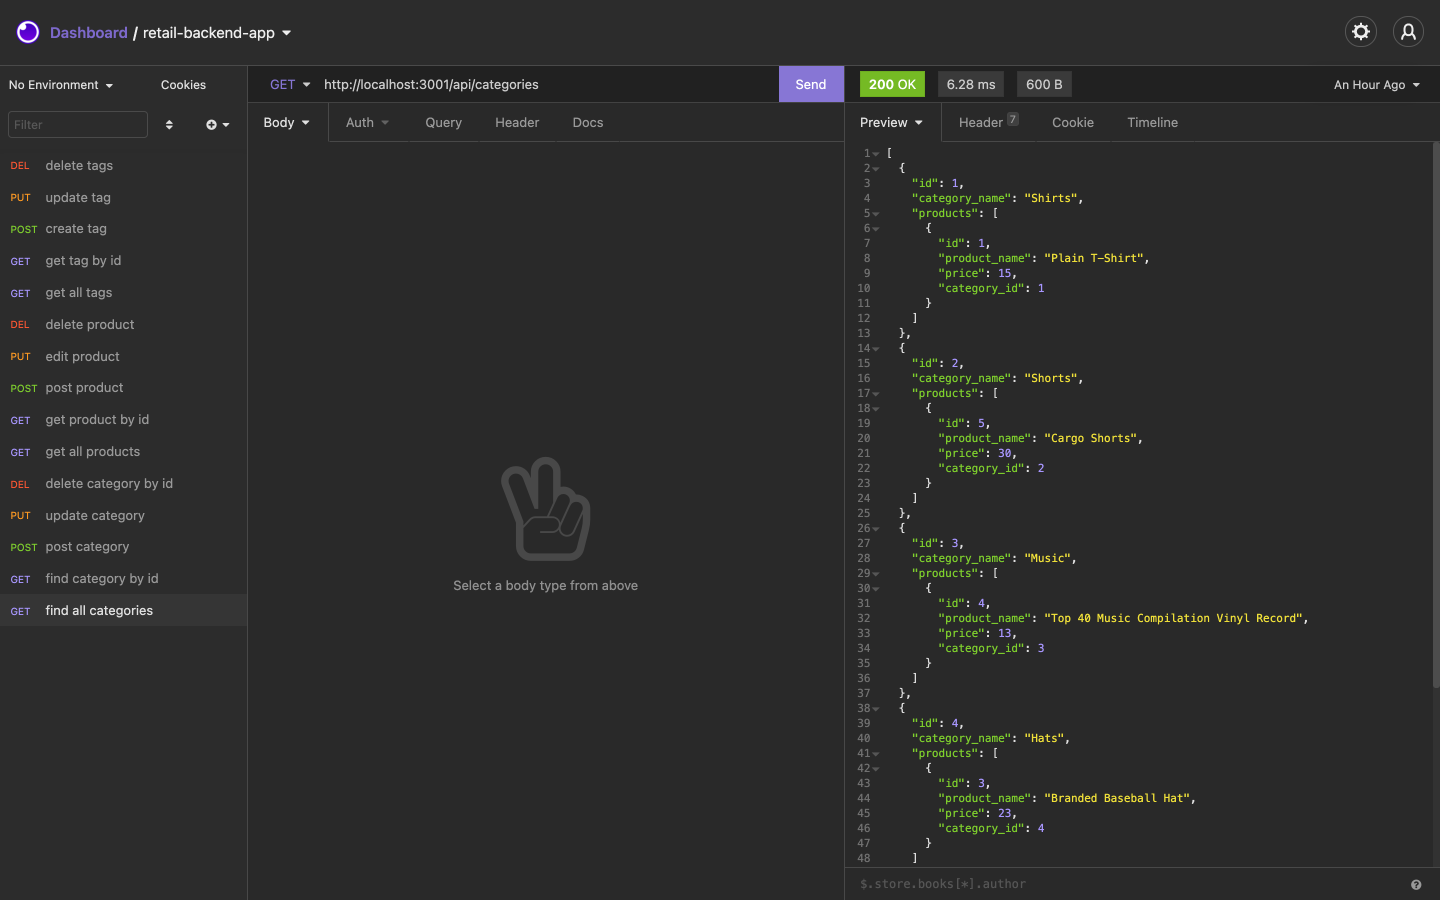Open the Insomnia app logo menu
The height and width of the screenshot is (900, 1441).
coord(27,31)
